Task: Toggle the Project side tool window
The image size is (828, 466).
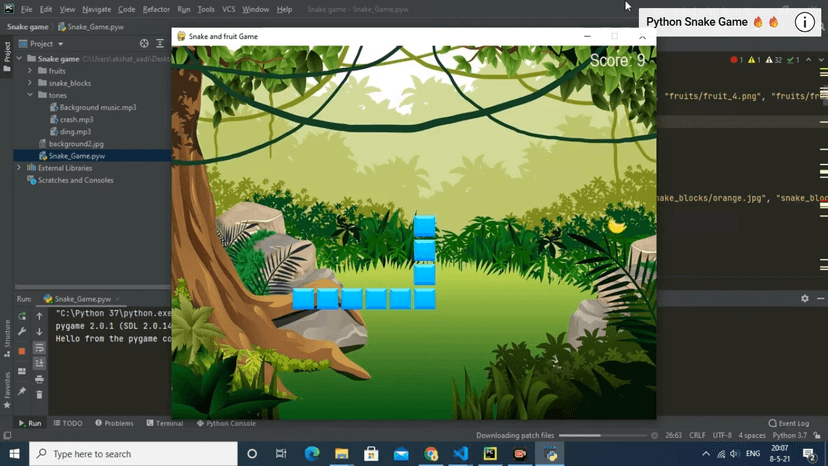Action: pyautogui.click(x=7, y=57)
